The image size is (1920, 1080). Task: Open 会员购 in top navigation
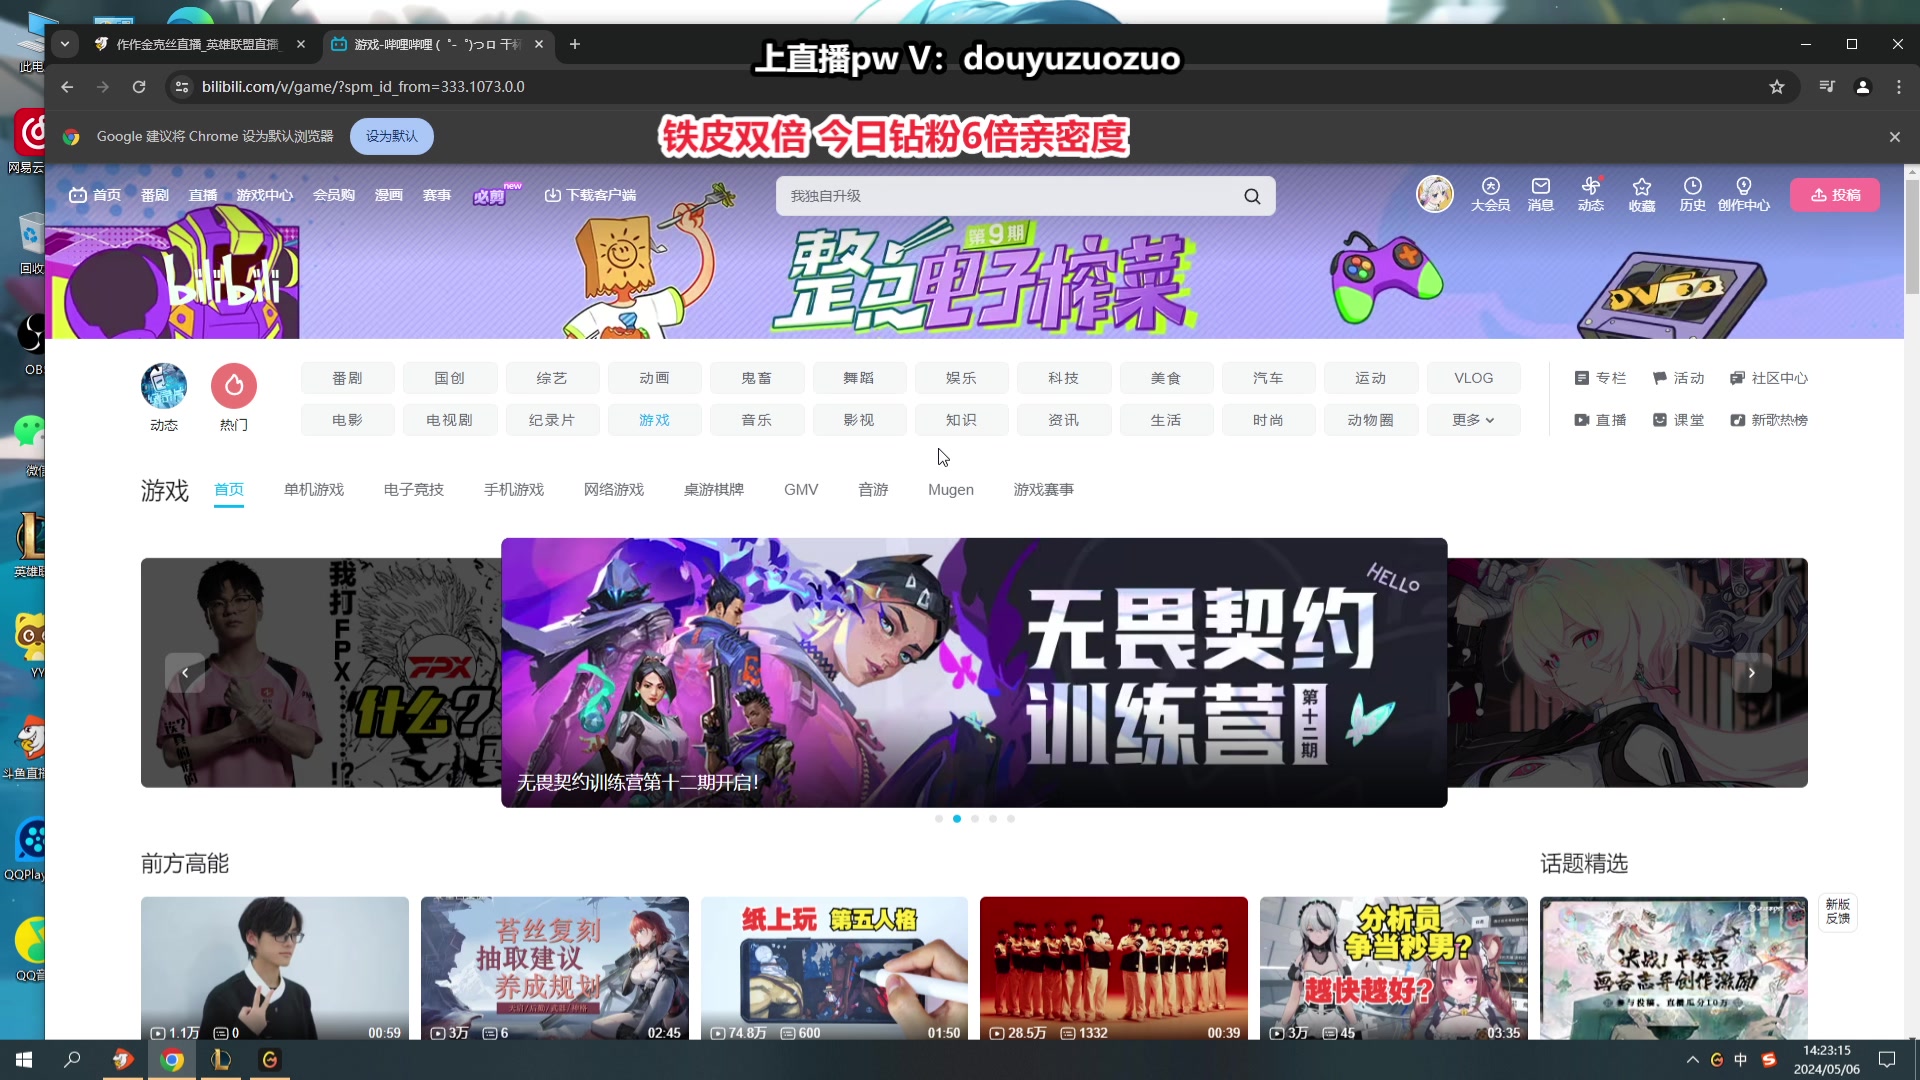coord(334,196)
